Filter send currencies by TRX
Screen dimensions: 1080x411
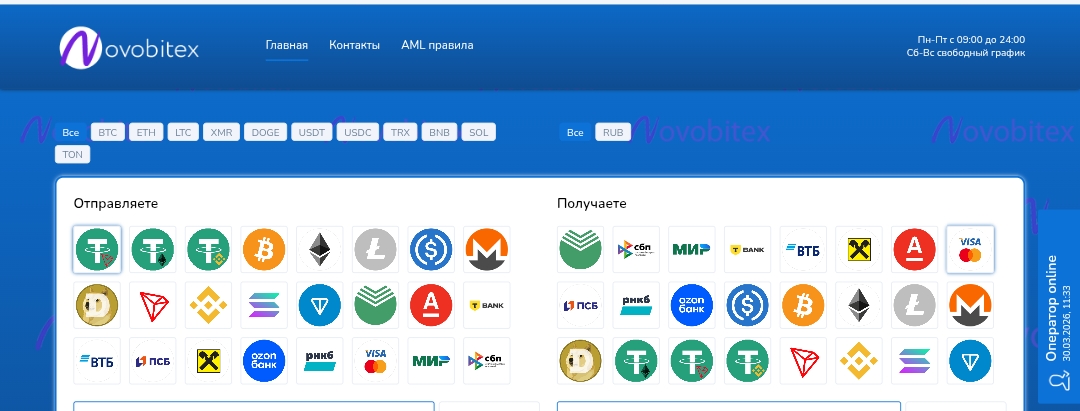point(400,132)
